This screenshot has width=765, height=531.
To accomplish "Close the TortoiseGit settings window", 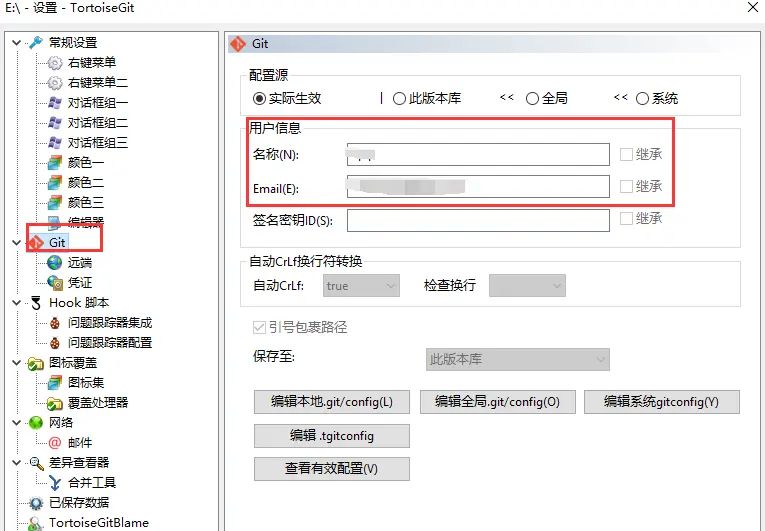I will (753, 7).
